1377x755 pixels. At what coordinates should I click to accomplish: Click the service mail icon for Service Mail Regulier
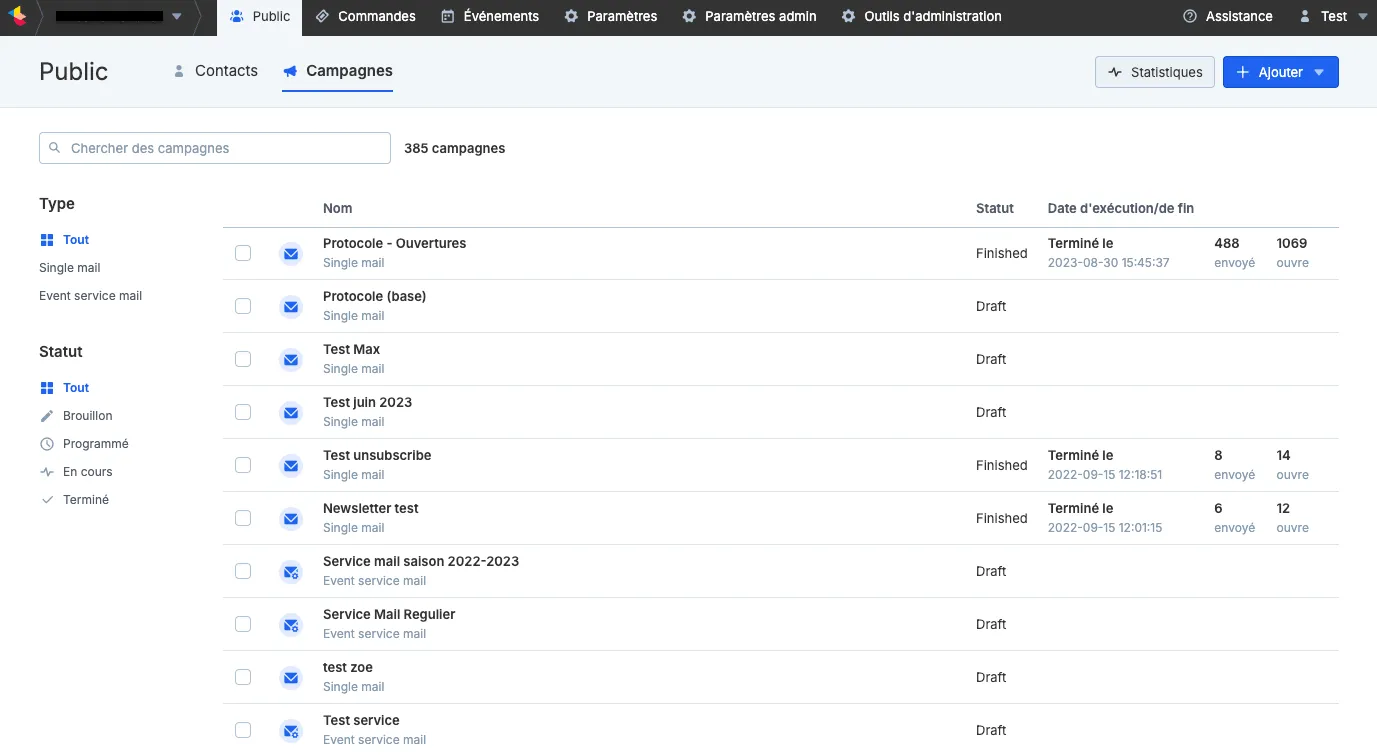point(291,625)
